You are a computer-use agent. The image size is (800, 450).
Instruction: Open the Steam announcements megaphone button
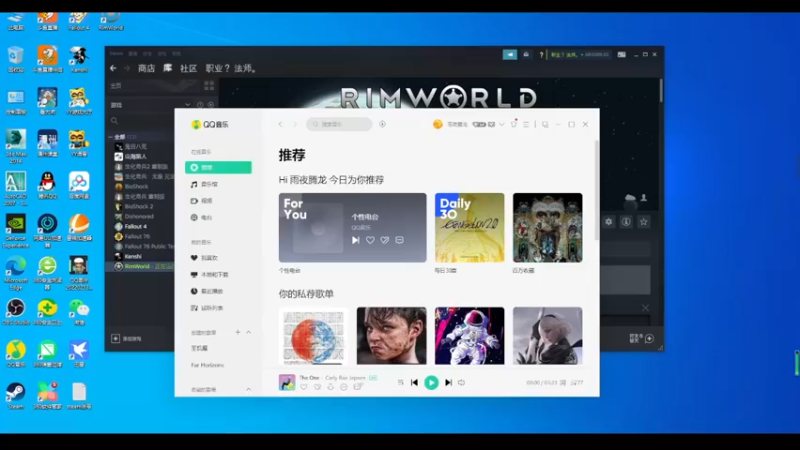(510, 55)
